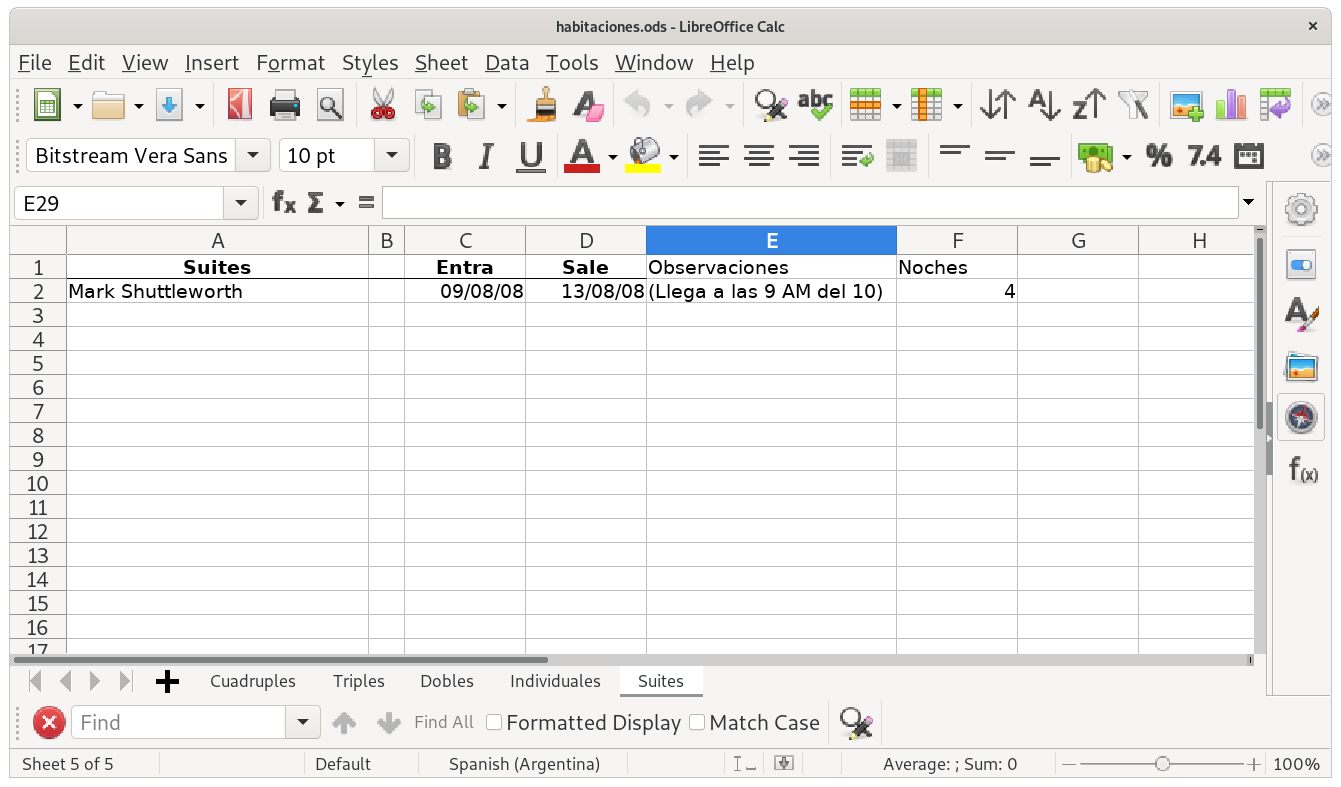The image size is (1341, 787).
Task: Format as Date calendar icon
Action: pos(1249,155)
